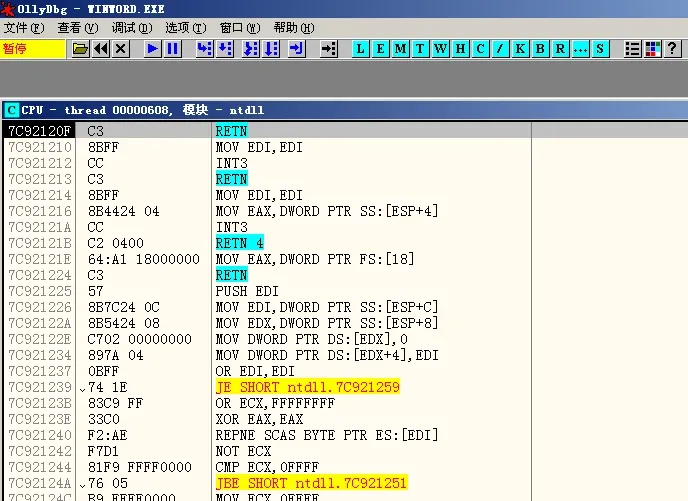The height and width of the screenshot is (501, 688).
Task: Select the NOT ECX instruction
Action: pyautogui.click(x=244, y=451)
